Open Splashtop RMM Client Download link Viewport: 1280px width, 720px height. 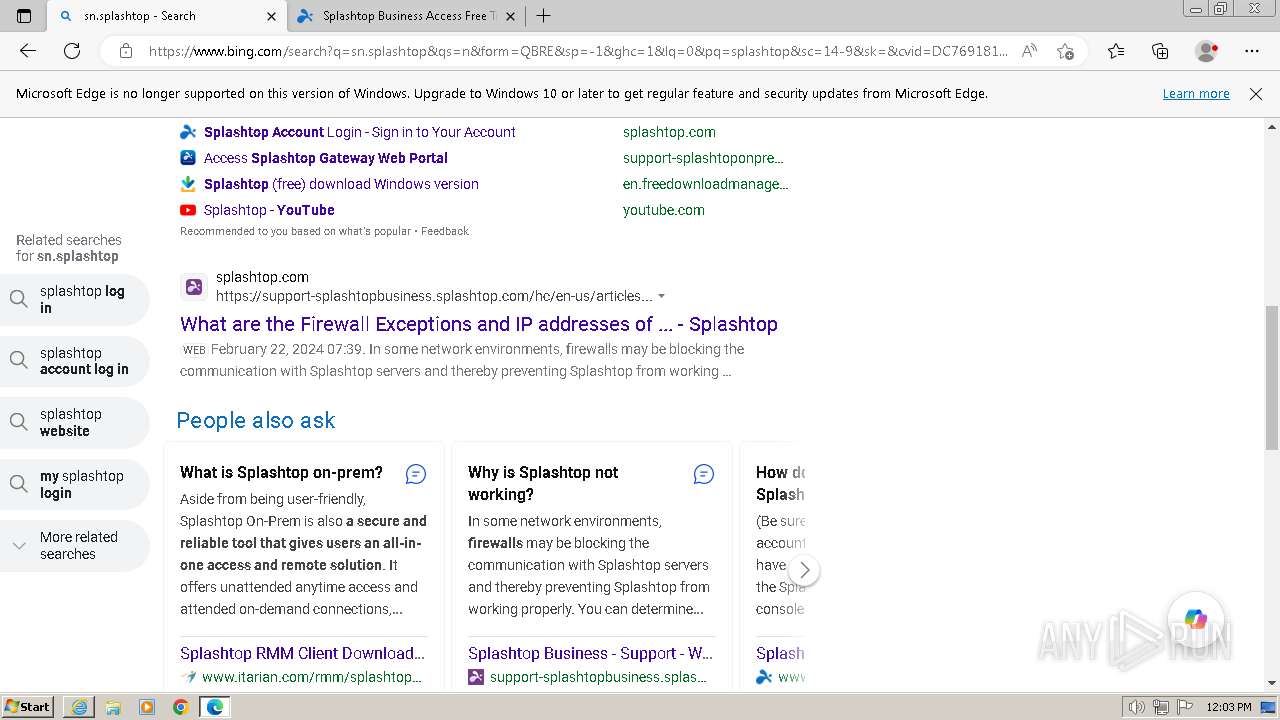(x=302, y=653)
